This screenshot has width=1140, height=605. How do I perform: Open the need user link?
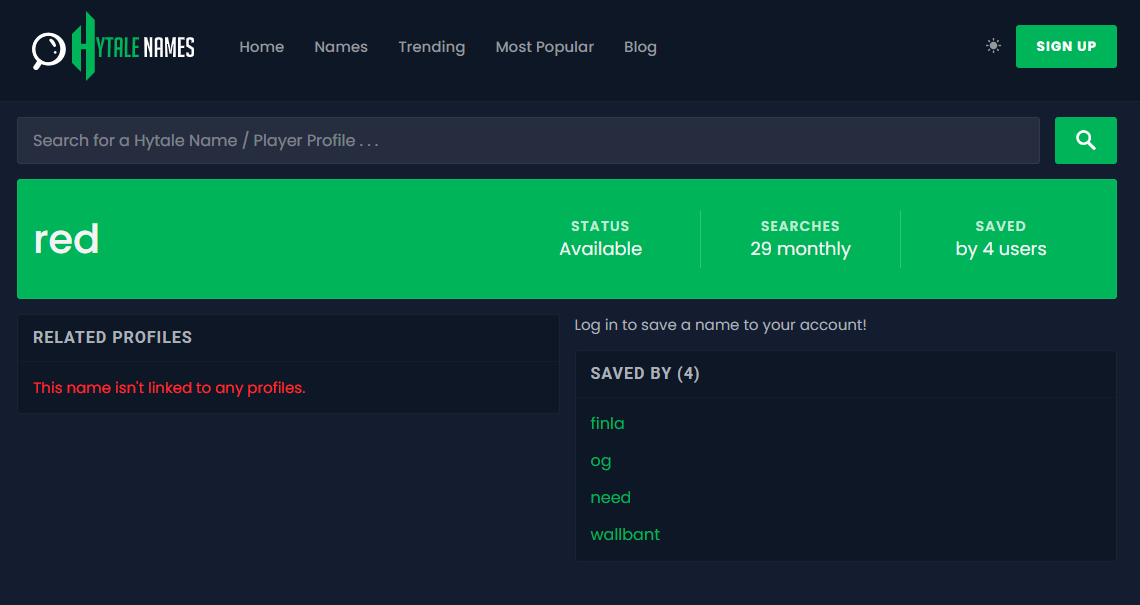[611, 497]
